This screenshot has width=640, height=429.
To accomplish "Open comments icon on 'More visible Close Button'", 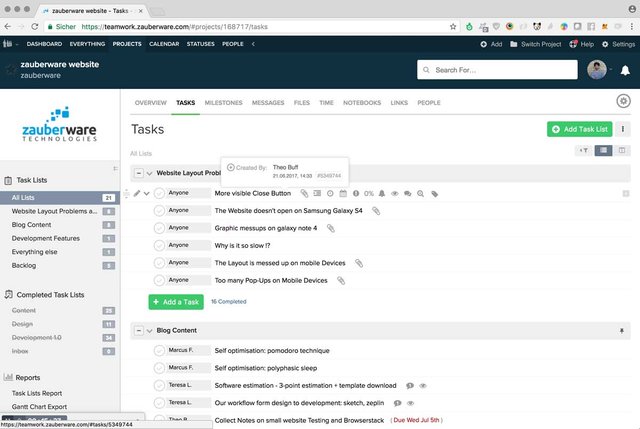I will (x=407, y=193).
